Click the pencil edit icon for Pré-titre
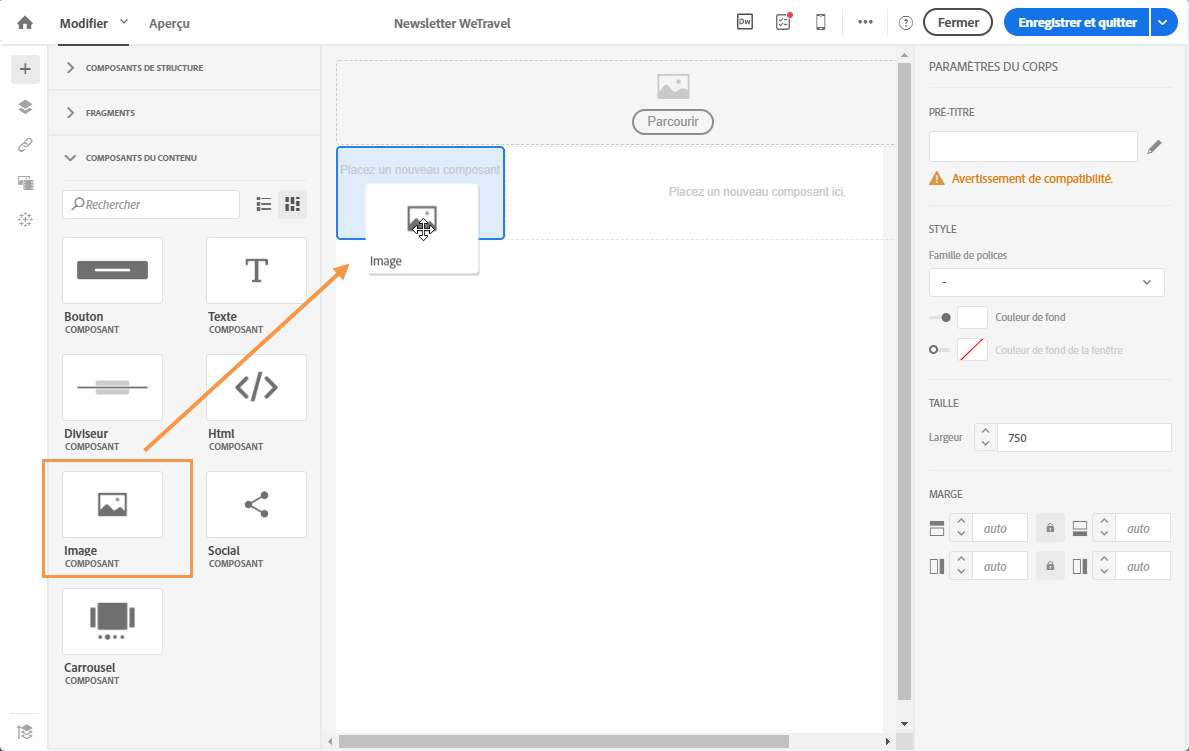Image resolution: width=1189 pixels, height=751 pixels. click(1154, 147)
